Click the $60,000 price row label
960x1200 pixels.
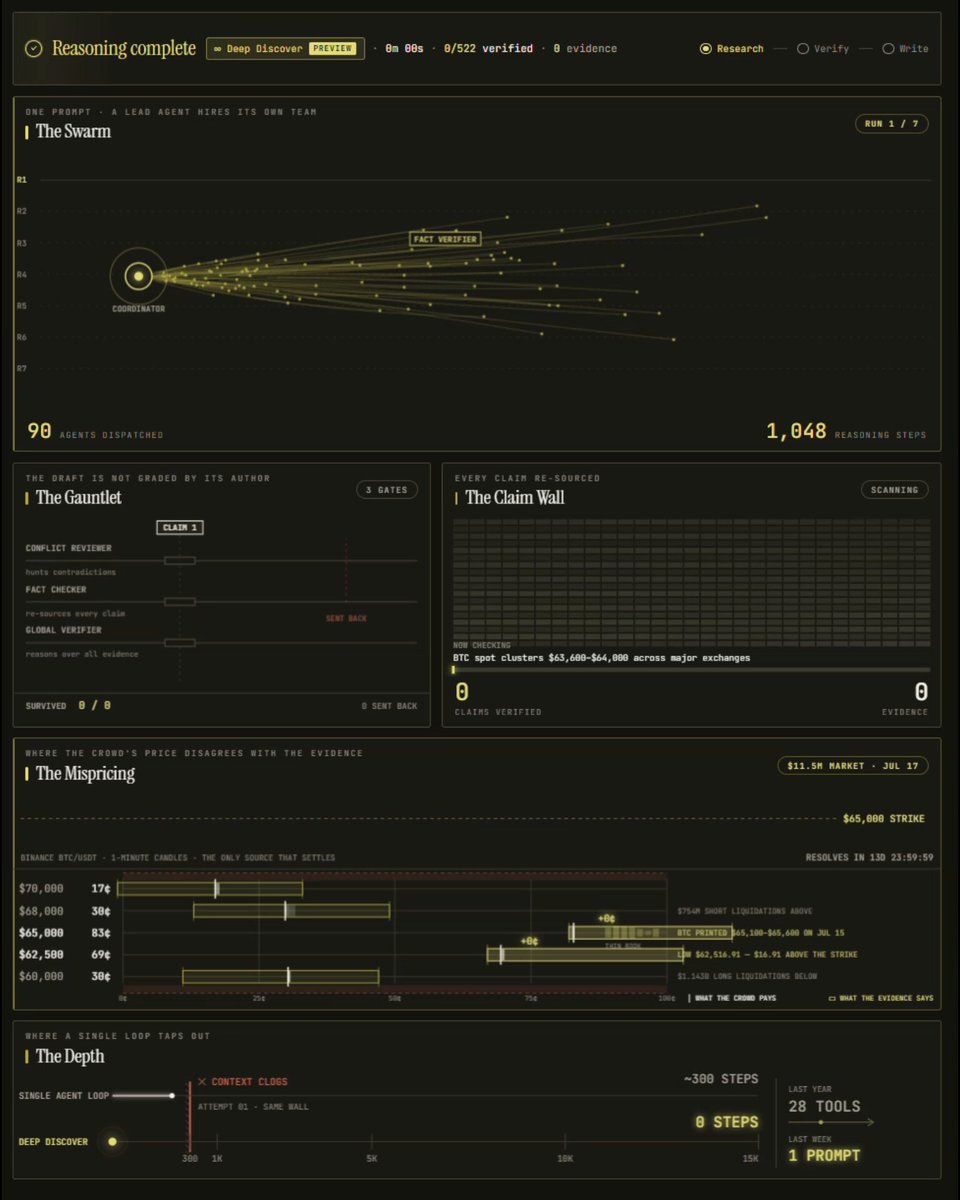pos(41,977)
